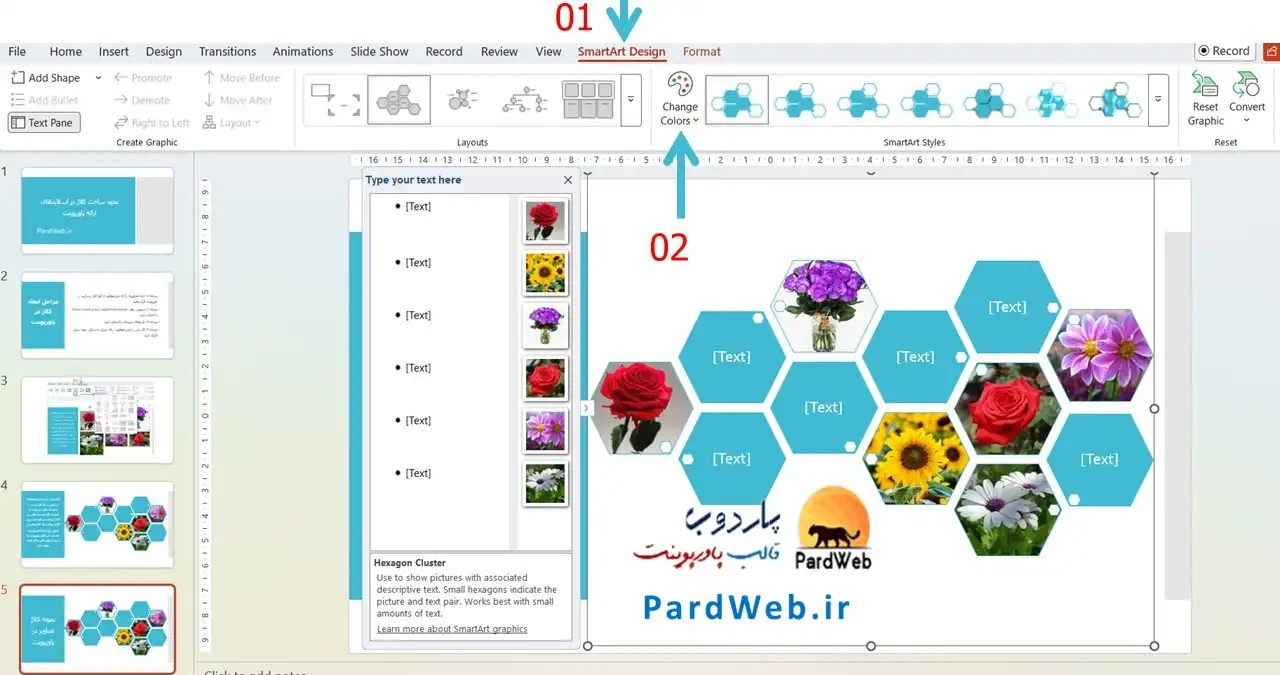Click the sunflower hexagon on the slide
The image size is (1280, 675).
point(916,458)
